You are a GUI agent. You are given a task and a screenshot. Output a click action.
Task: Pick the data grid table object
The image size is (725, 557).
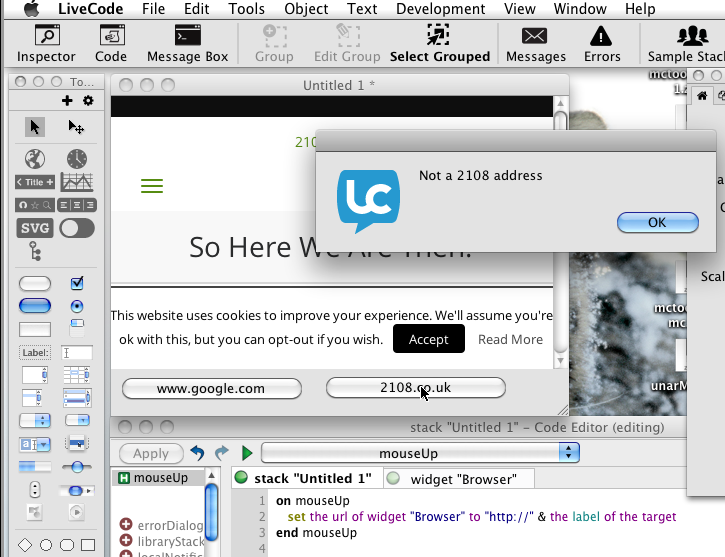(77, 375)
